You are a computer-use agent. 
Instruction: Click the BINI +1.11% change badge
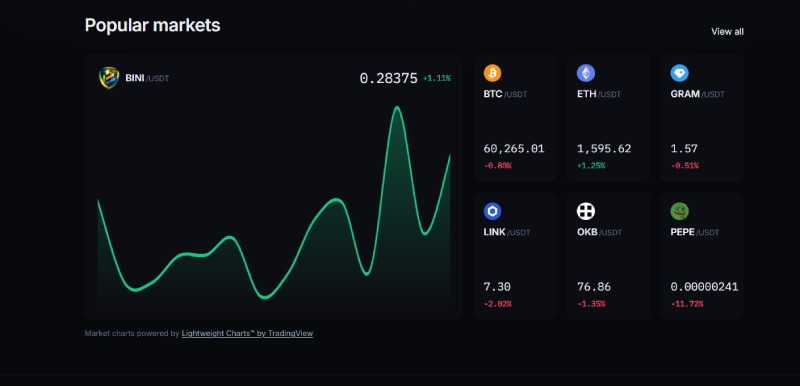pyautogui.click(x=437, y=79)
